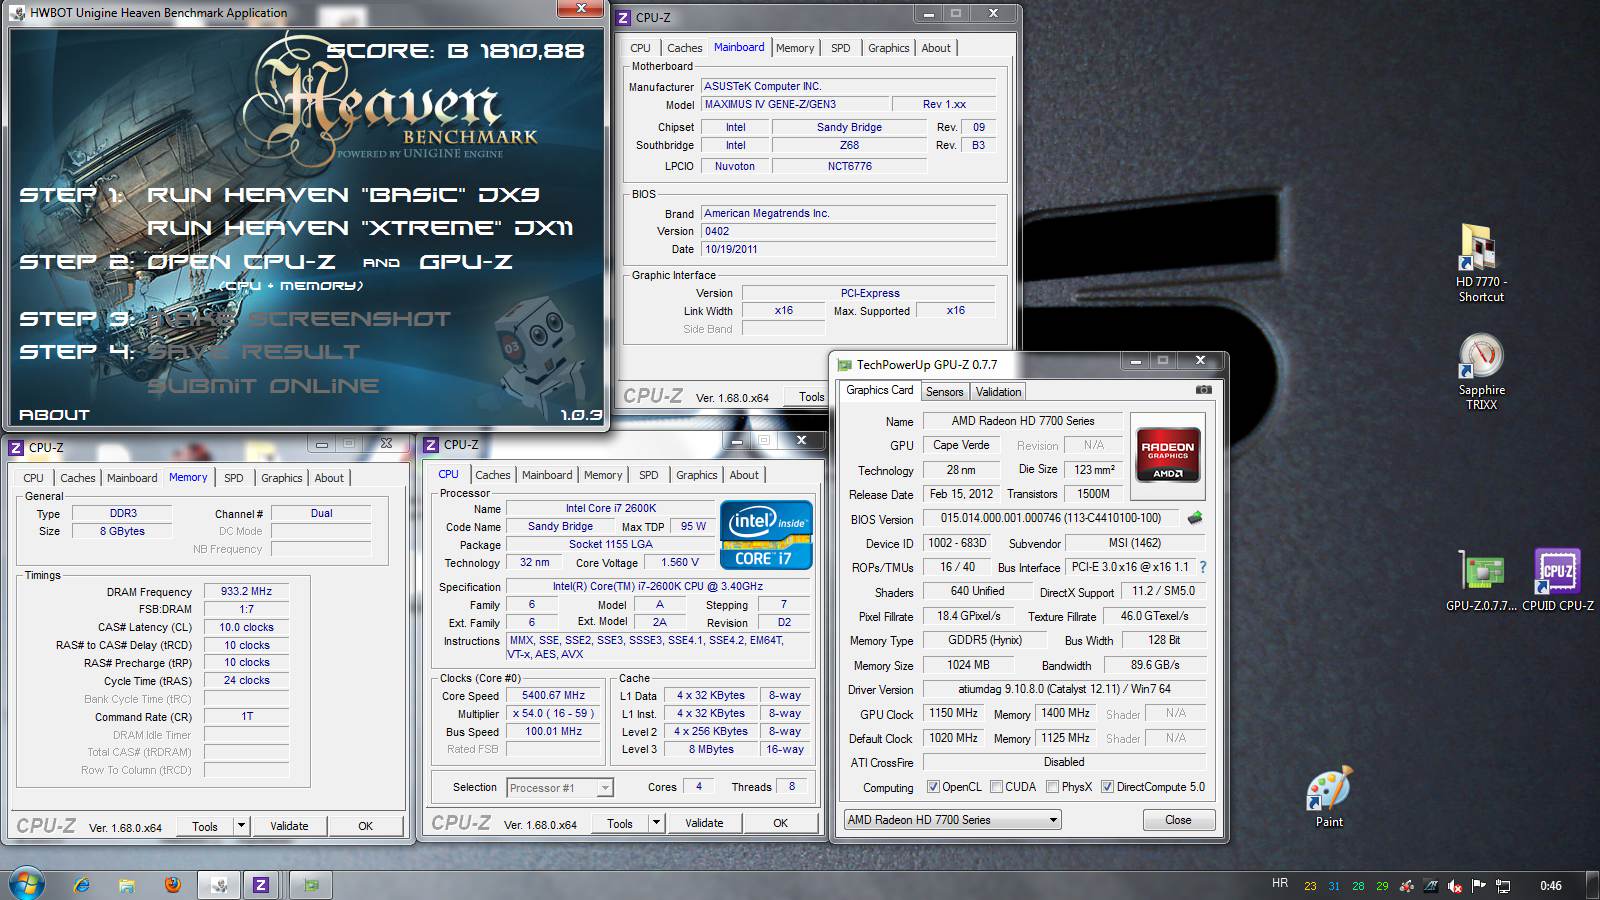
Task: Switch to the Heaven Benchmark taskbar button
Action: coord(219,885)
